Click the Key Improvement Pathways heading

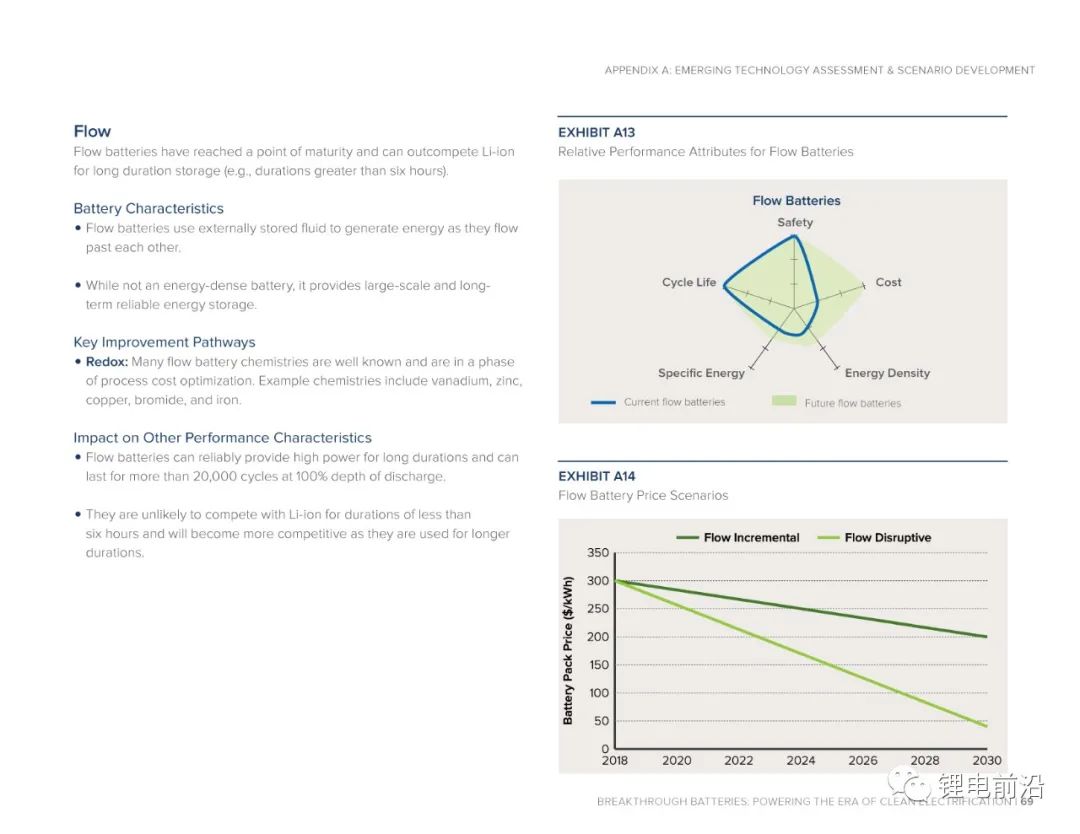click(x=164, y=342)
